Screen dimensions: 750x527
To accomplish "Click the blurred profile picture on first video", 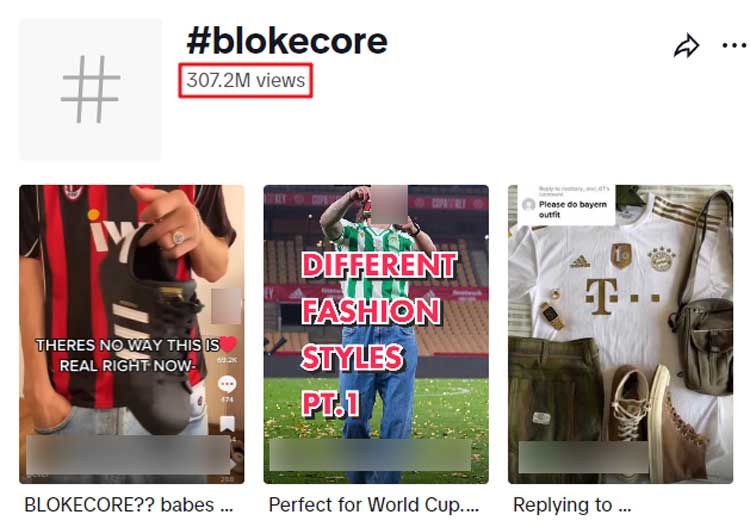I will pos(227,306).
